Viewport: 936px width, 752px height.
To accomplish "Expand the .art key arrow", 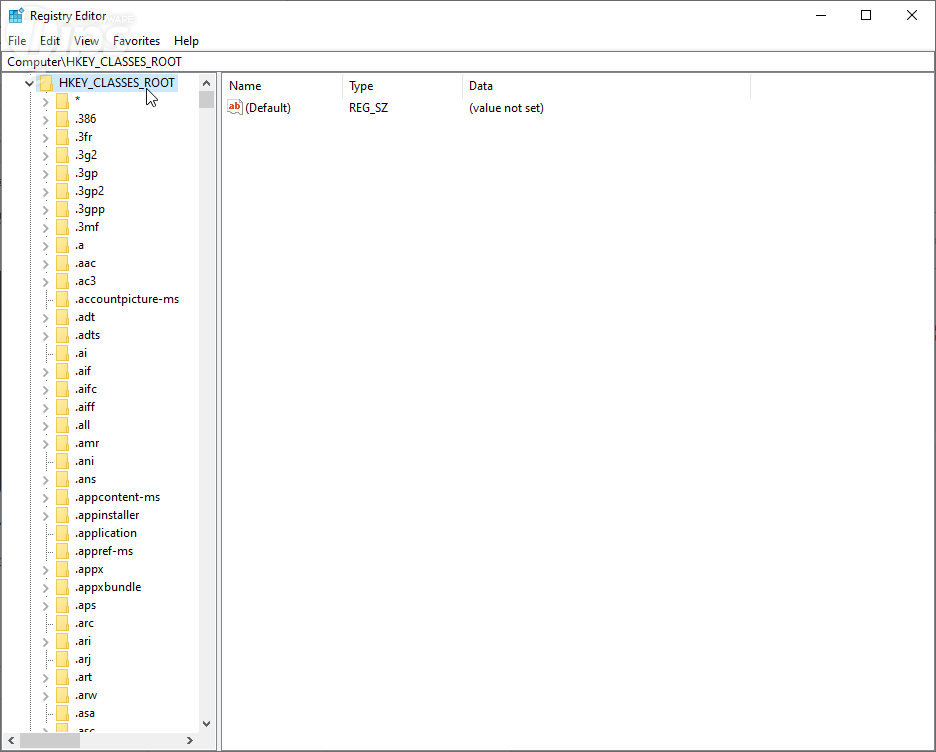I will point(45,678).
